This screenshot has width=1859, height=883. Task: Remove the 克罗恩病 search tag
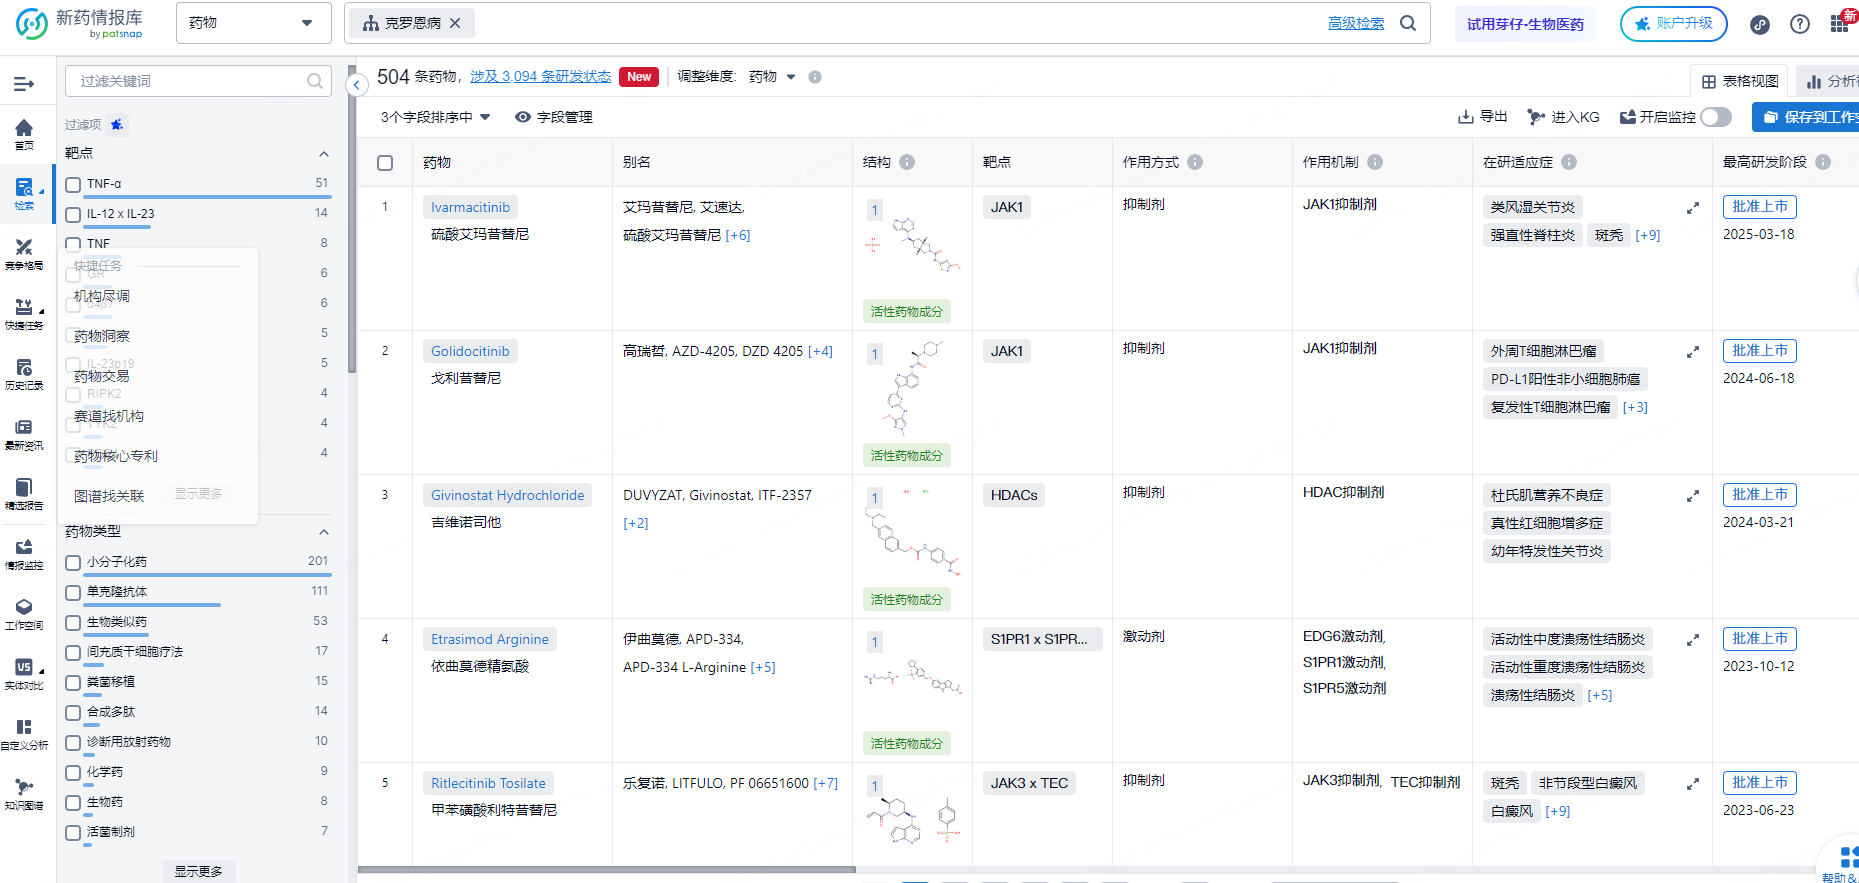pyautogui.click(x=455, y=23)
